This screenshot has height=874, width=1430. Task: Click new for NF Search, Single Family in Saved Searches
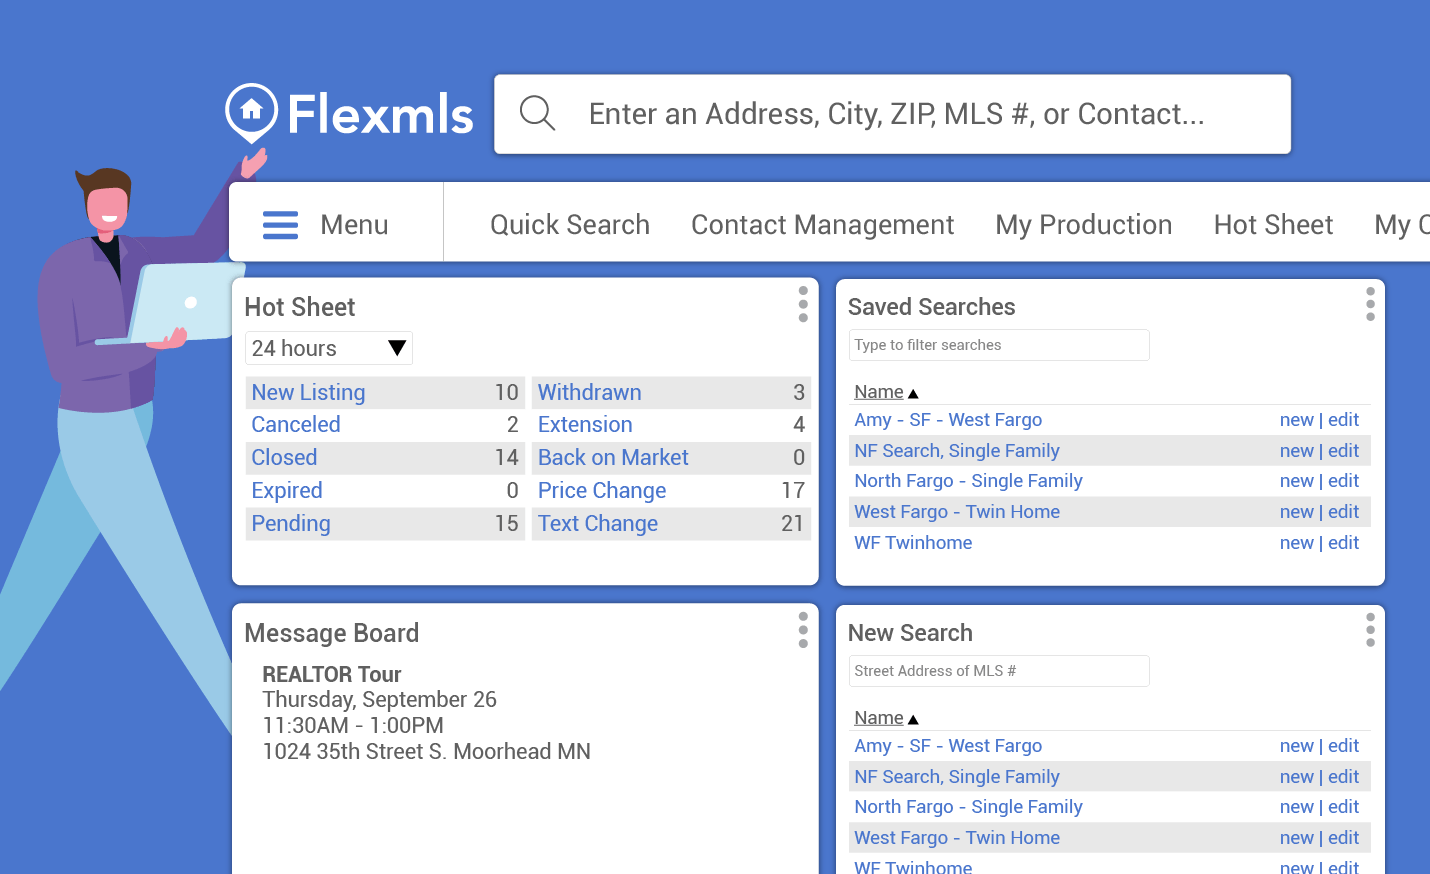[x=1297, y=451]
